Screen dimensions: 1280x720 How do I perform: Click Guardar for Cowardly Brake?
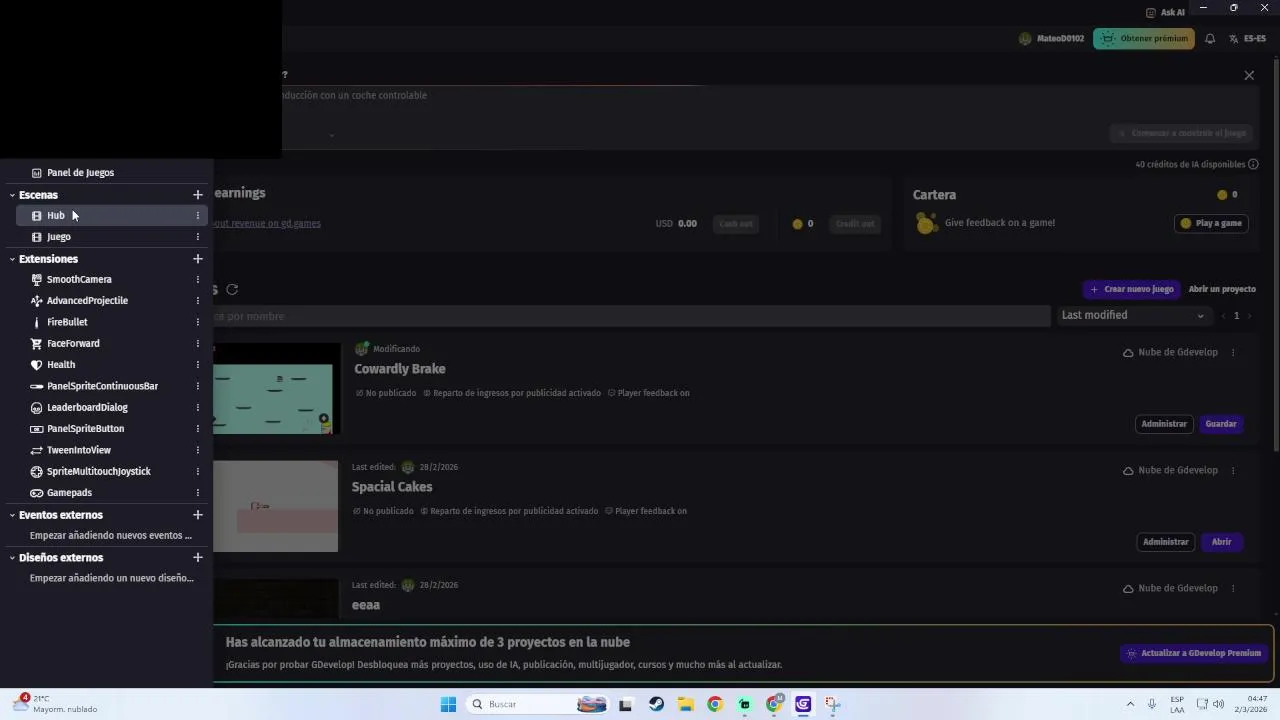coord(1221,424)
